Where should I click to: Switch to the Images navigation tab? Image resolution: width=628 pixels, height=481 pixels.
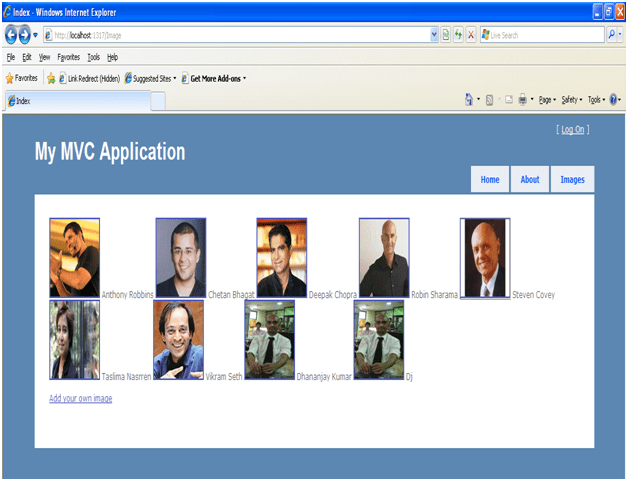pos(572,180)
